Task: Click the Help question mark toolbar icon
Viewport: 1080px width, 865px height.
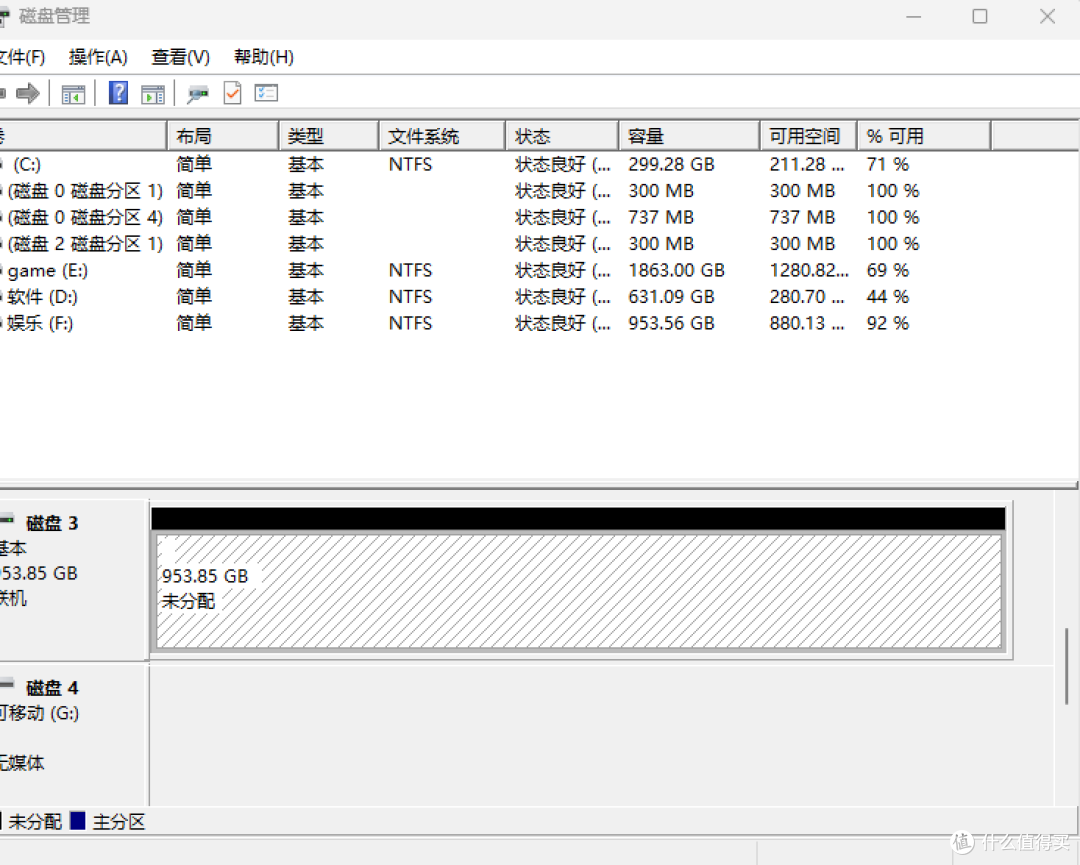Action: click(118, 92)
